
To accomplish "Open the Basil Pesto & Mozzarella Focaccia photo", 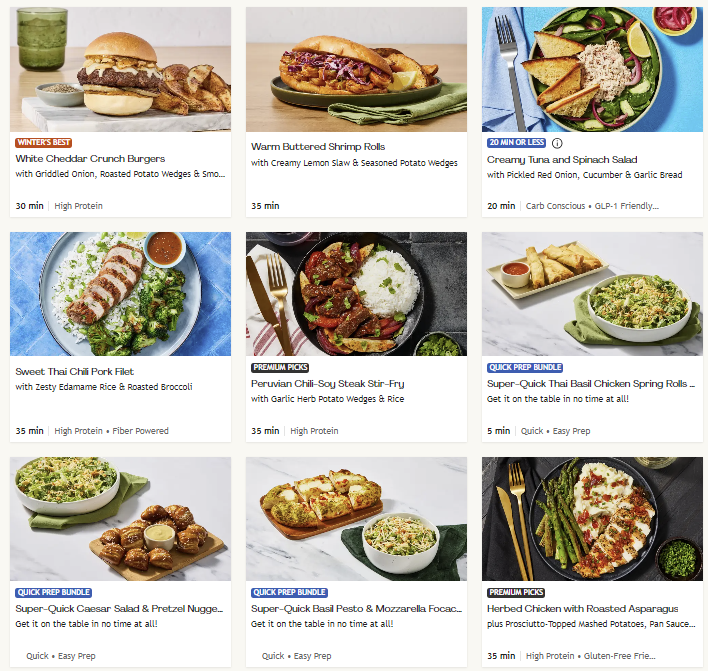I will click(x=356, y=519).
